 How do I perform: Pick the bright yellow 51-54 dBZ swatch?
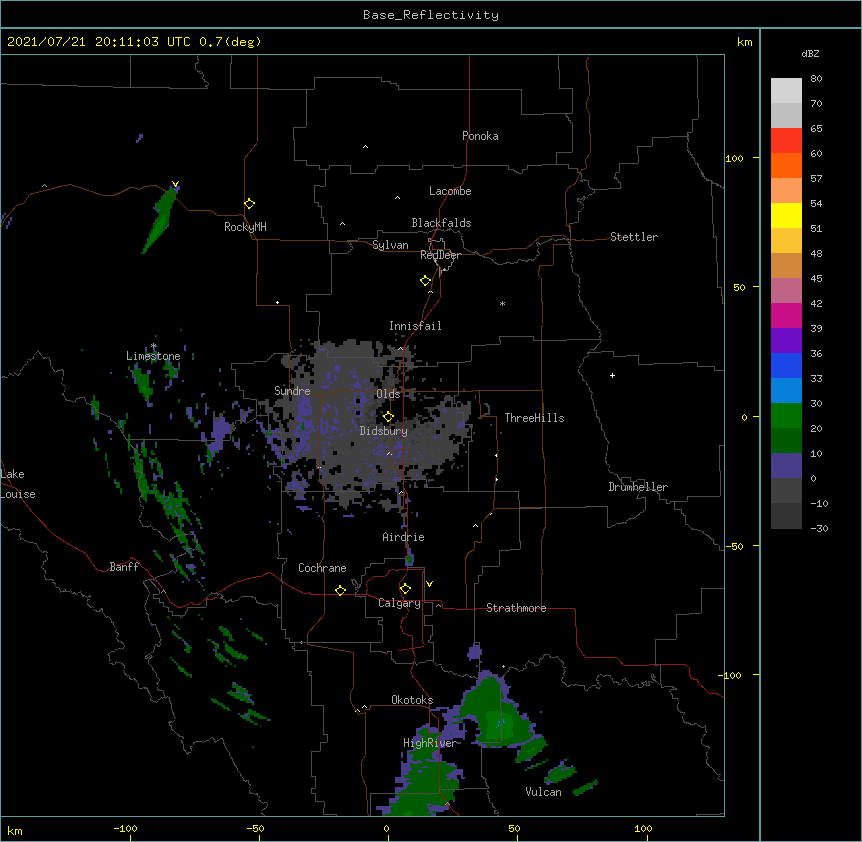[786, 215]
